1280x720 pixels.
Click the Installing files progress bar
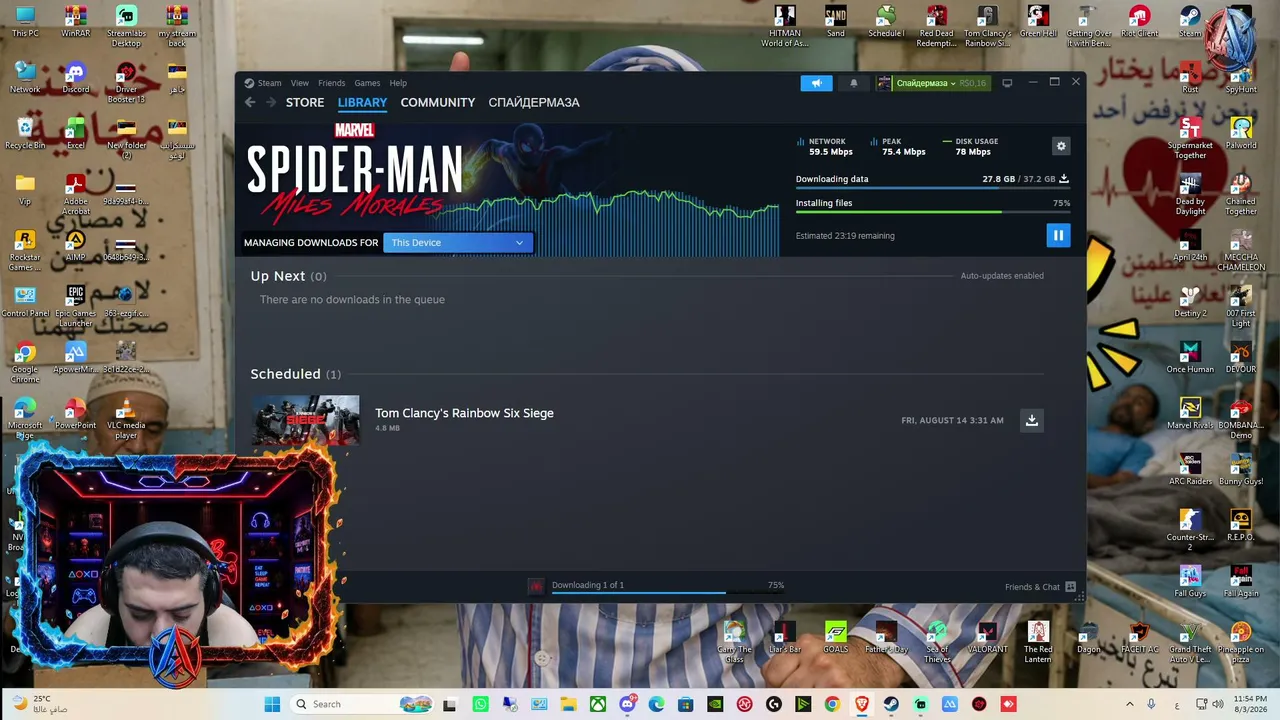pyautogui.click(x=932, y=212)
